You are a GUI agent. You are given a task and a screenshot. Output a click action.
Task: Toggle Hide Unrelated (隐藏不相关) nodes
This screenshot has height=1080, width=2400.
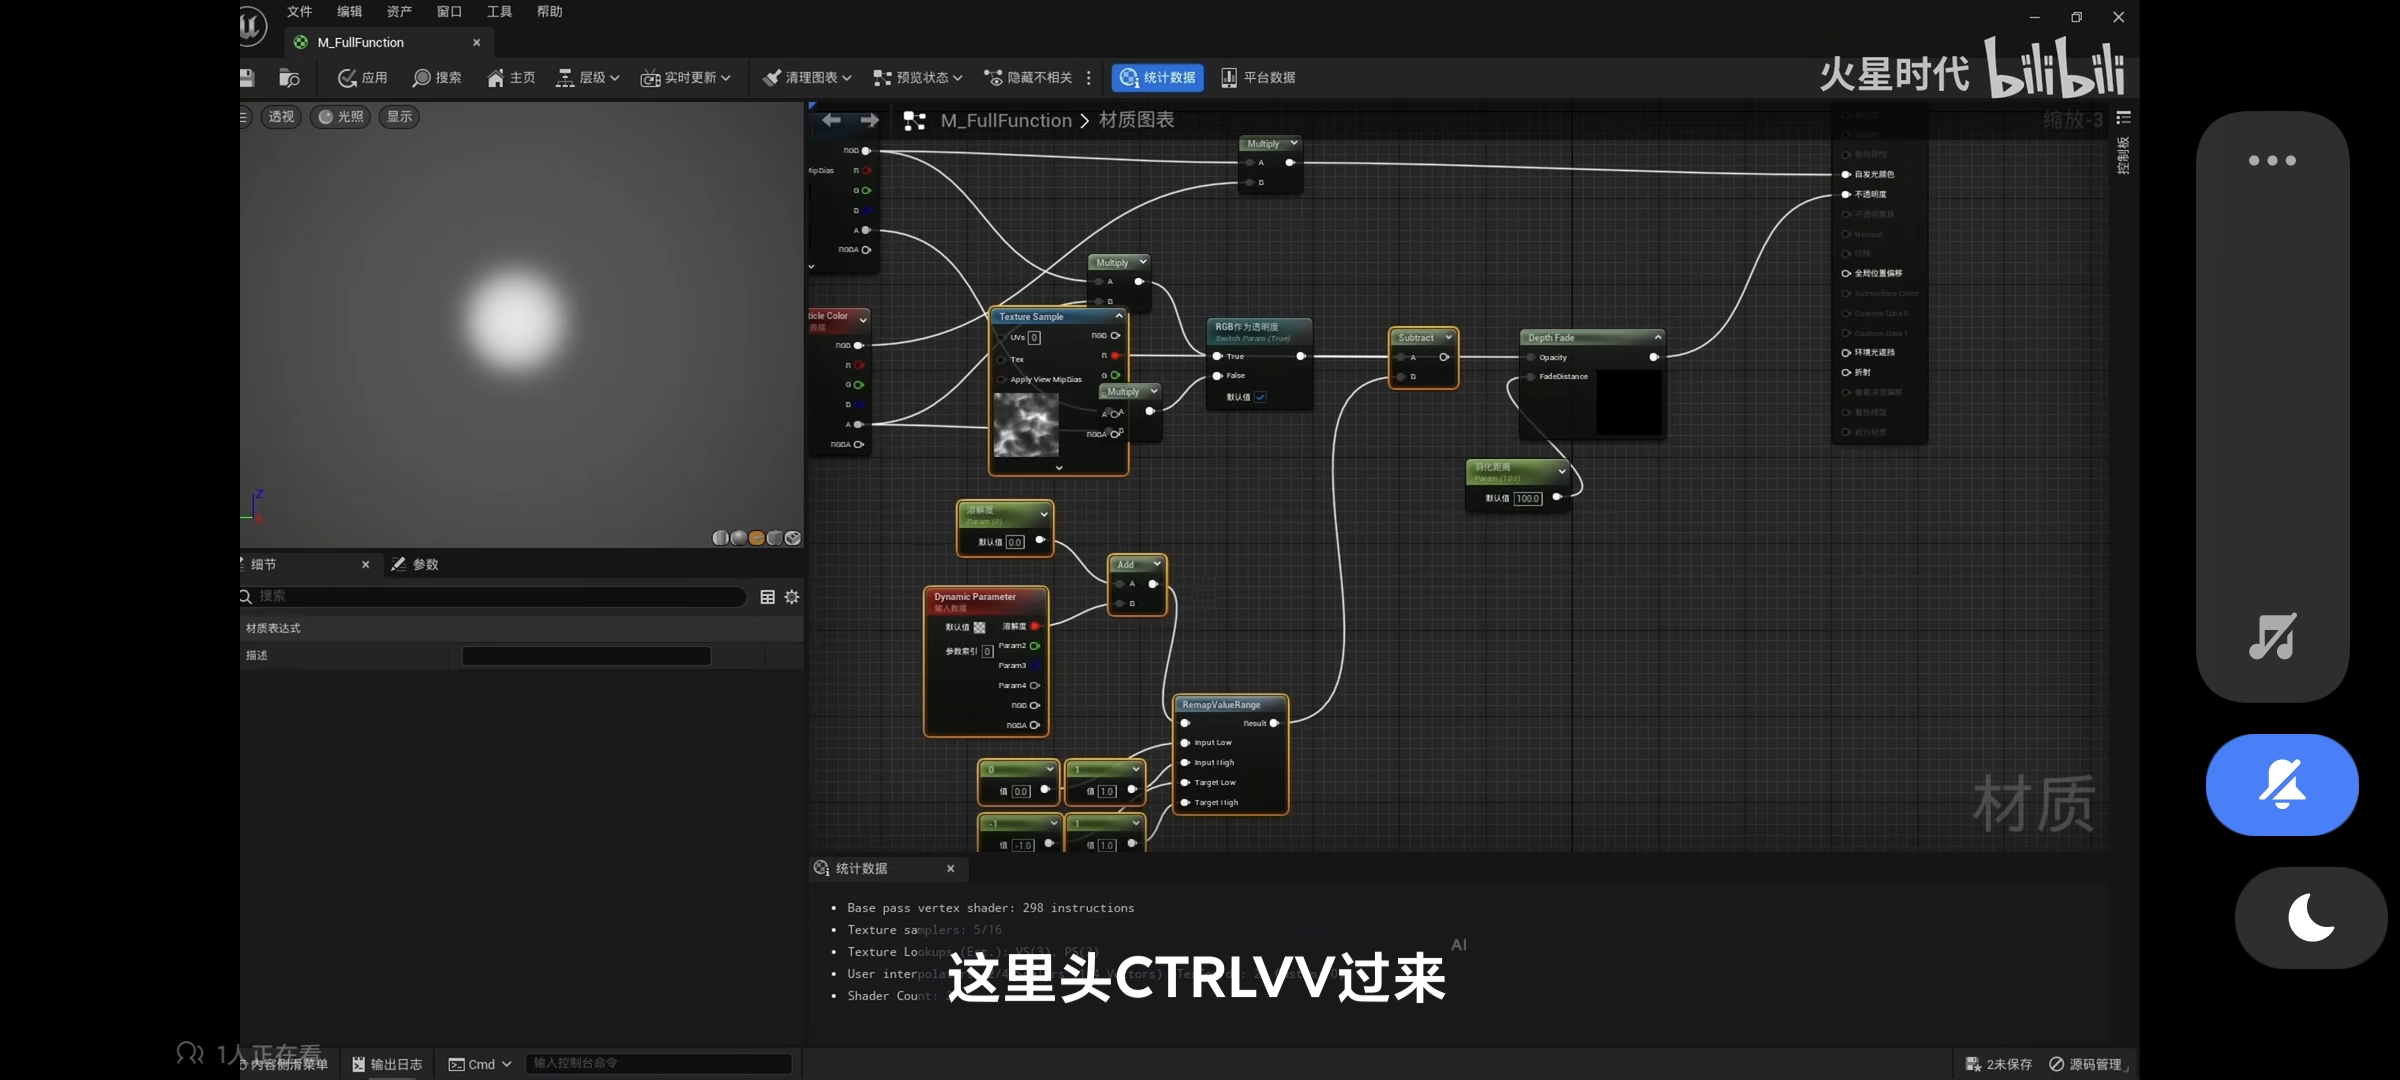click(x=1028, y=78)
